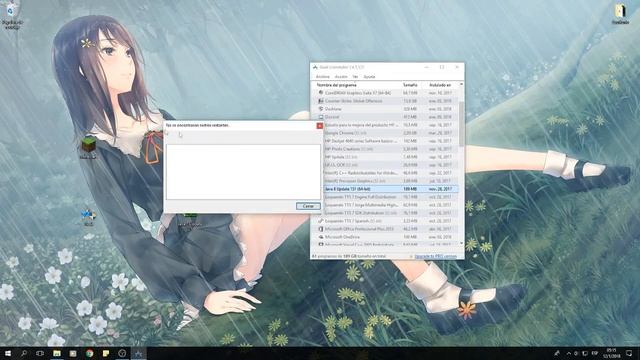
Task: Click the program list vertical scrollbar thumb
Action: pos(461,123)
